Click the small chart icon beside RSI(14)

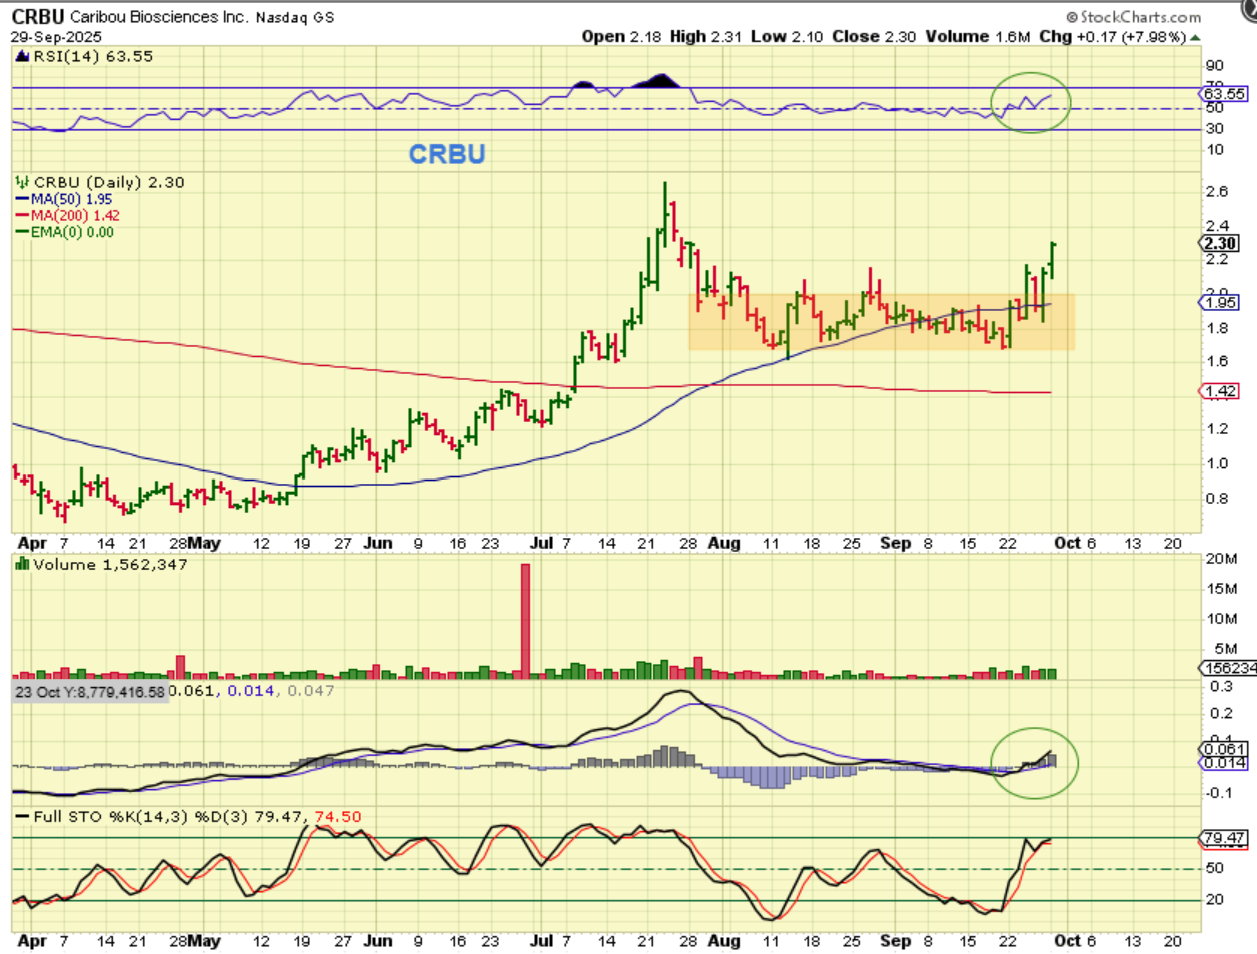23,56
